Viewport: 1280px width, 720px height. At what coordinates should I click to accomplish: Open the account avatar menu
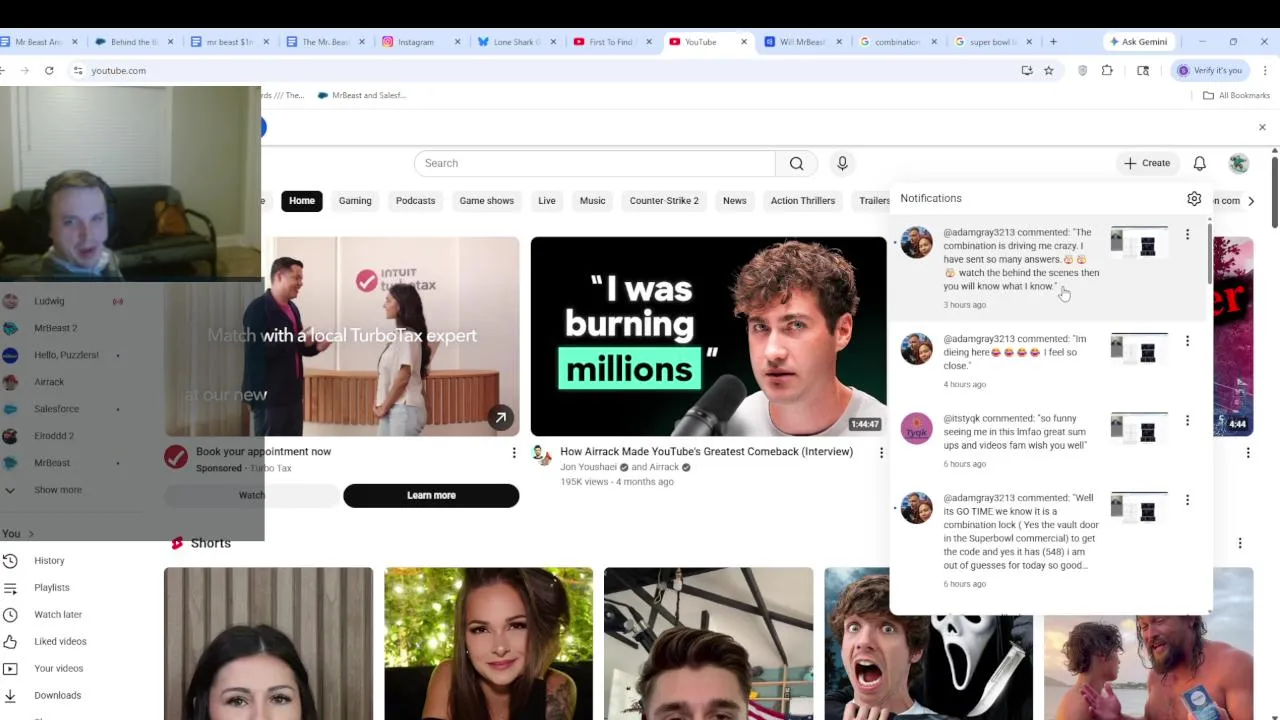(1239, 163)
